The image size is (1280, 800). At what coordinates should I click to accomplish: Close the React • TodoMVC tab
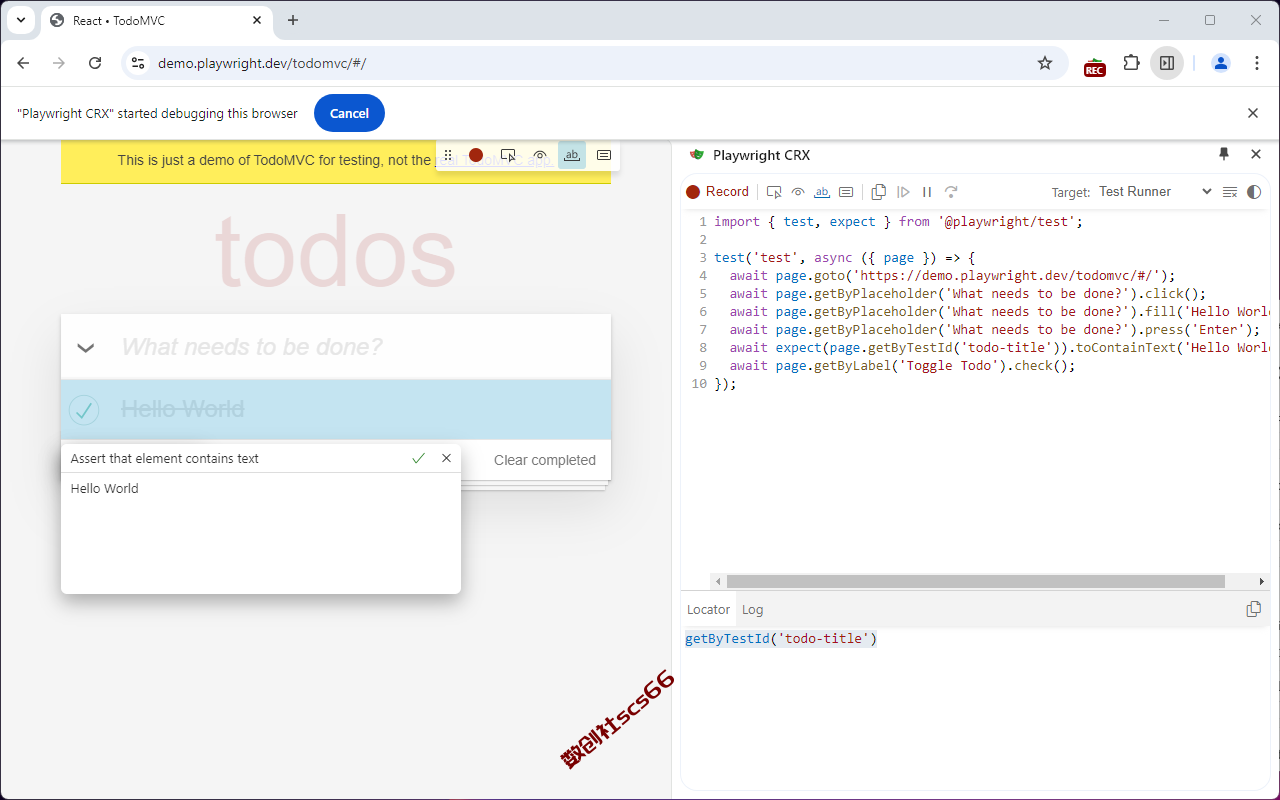click(x=256, y=21)
